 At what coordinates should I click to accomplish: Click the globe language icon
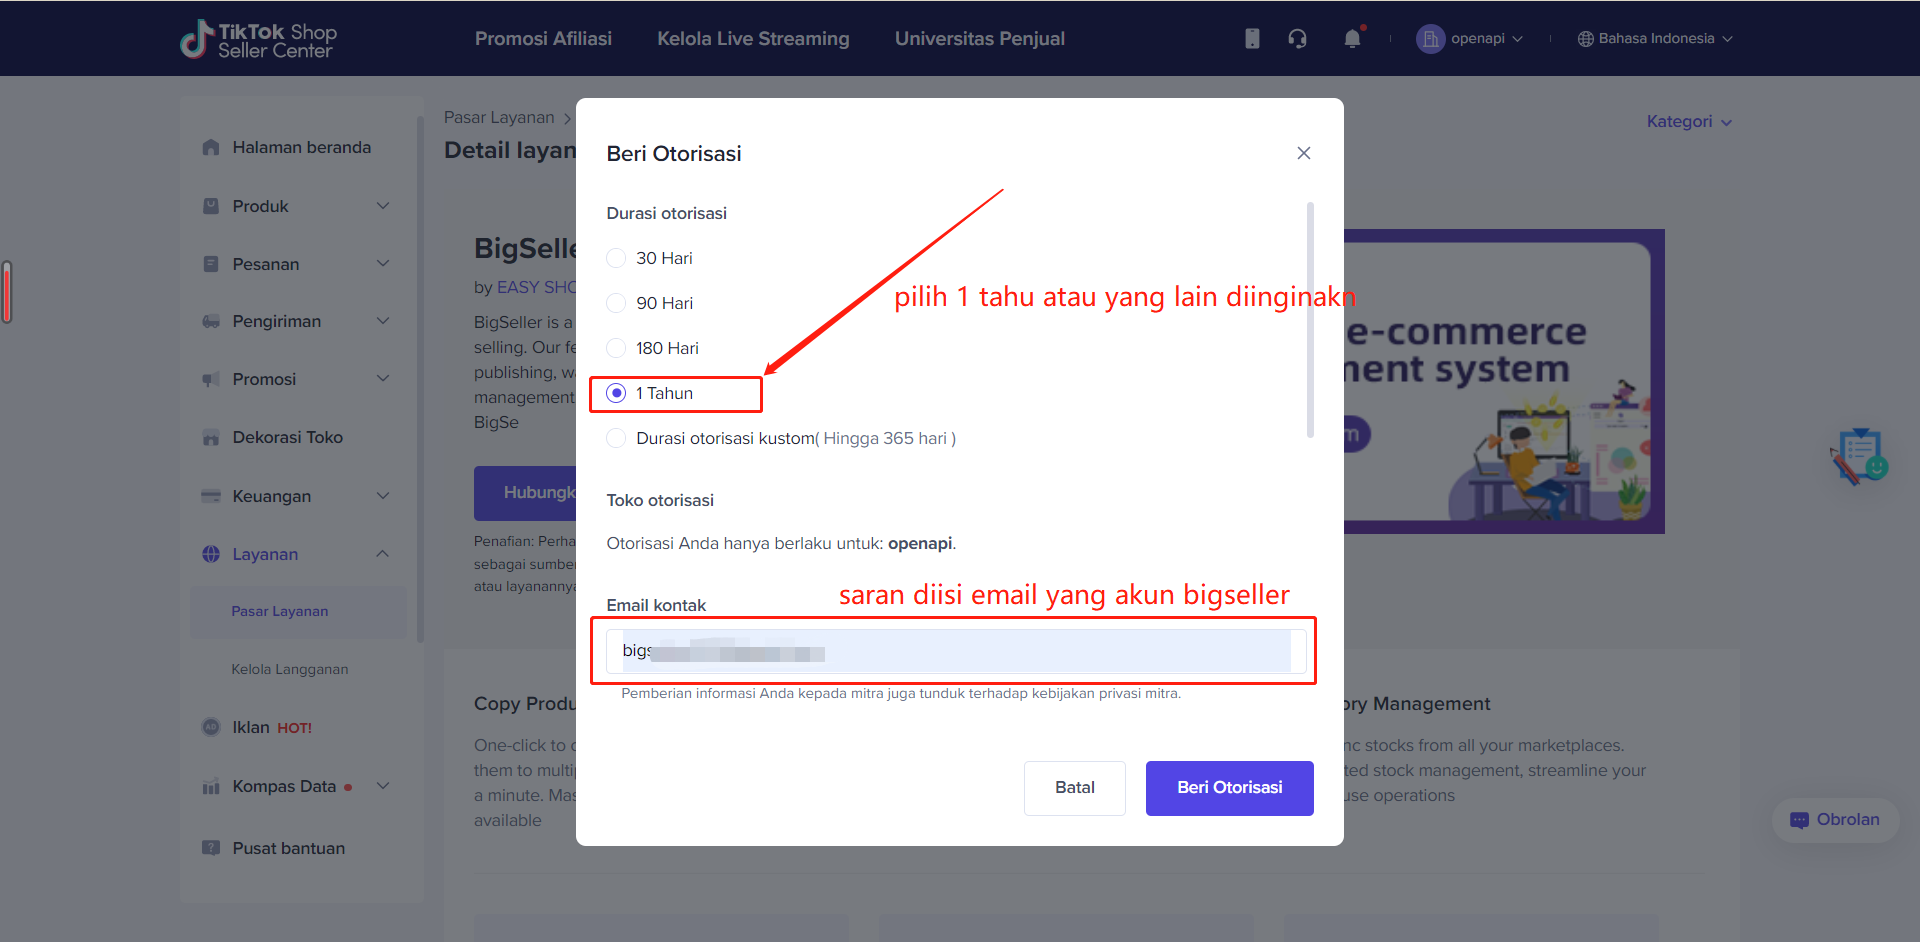pyautogui.click(x=1585, y=39)
